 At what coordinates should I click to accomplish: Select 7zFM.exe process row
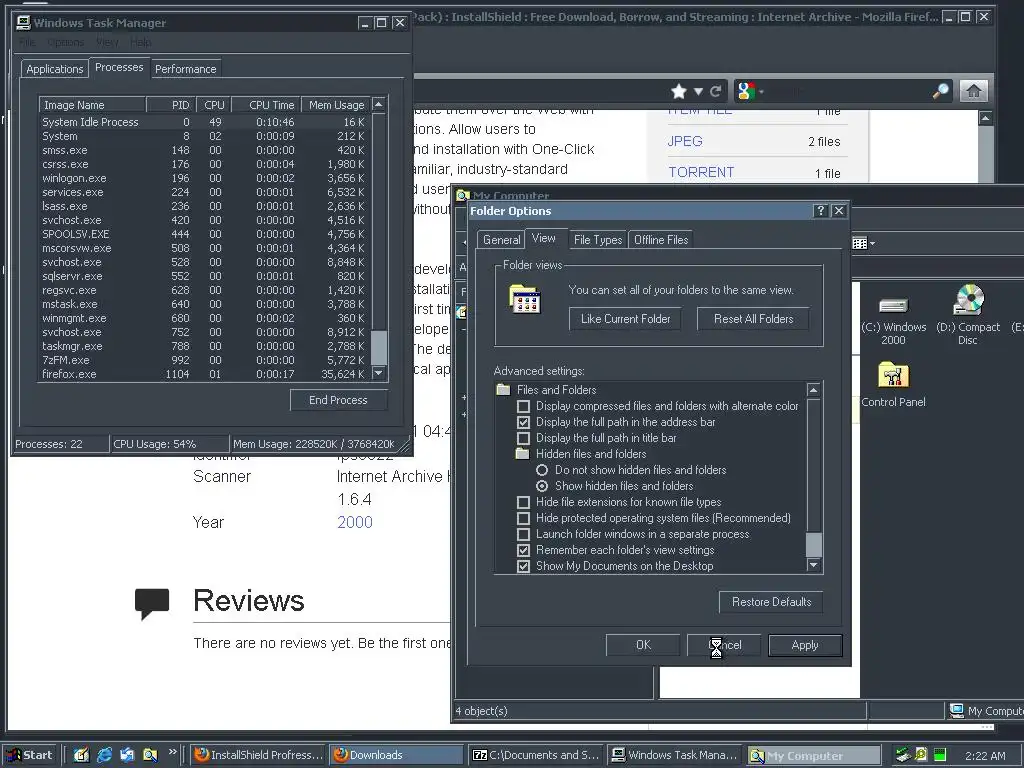pyautogui.click(x=204, y=360)
